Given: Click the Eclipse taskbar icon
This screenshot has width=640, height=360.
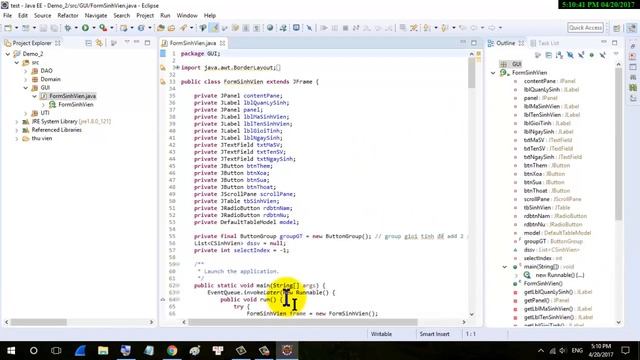Looking at the screenshot, I should point(287,350).
